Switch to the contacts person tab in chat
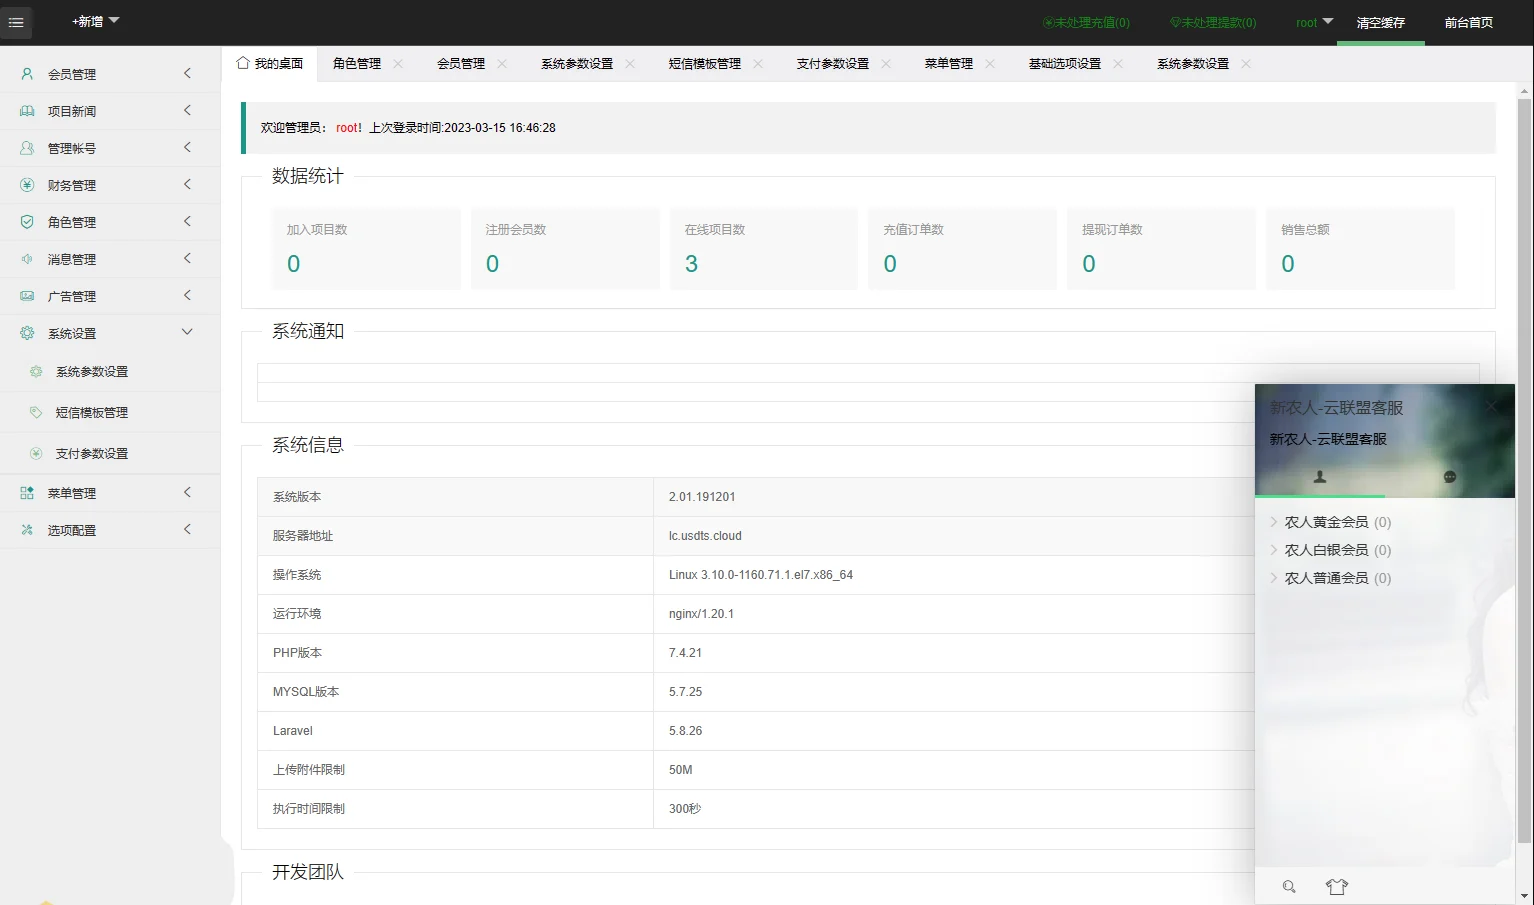Image resolution: width=1534 pixels, height=905 pixels. (x=1320, y=477)
